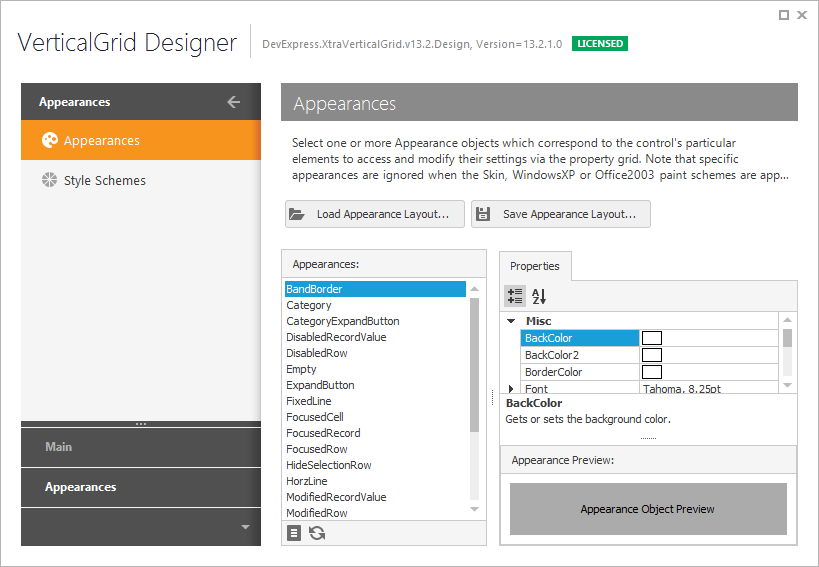Click the LICENSED badge

pyautogui.click(x=600, y=44)
